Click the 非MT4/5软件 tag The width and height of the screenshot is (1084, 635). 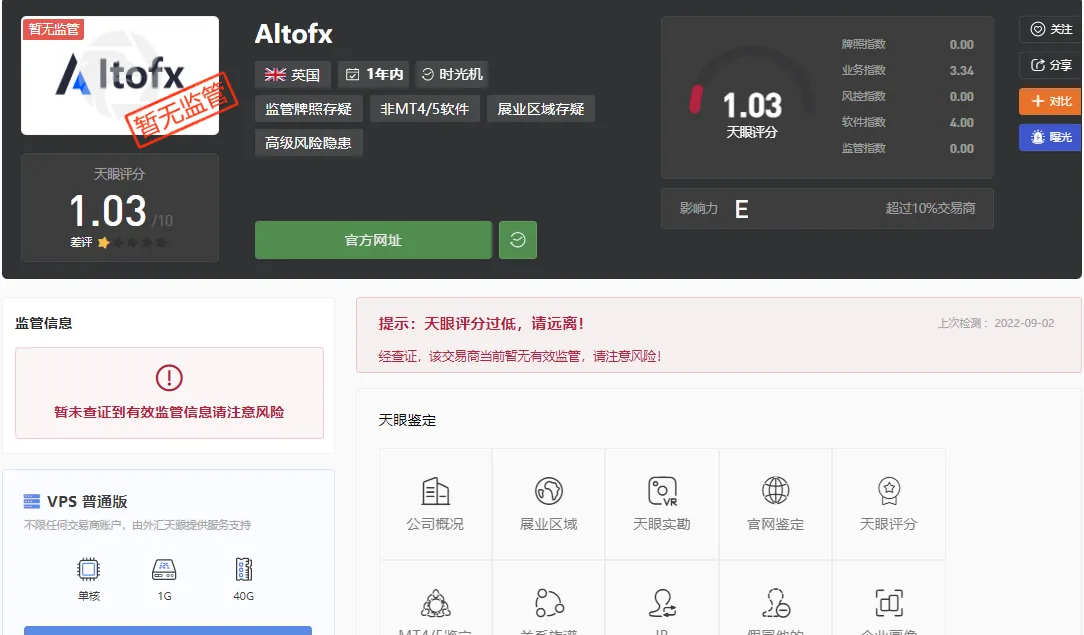424,109
